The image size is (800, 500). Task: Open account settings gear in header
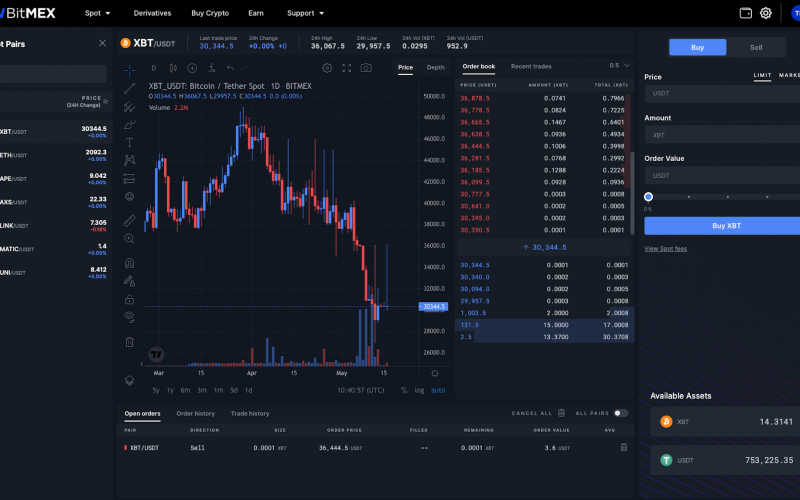click(766, 13)
